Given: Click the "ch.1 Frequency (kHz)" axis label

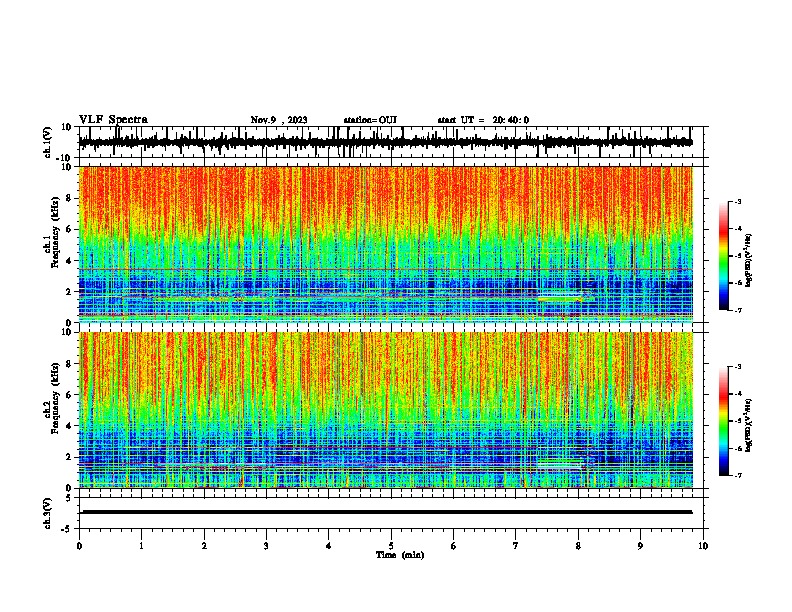Looking at the screenshot, I should coord(51,232).
